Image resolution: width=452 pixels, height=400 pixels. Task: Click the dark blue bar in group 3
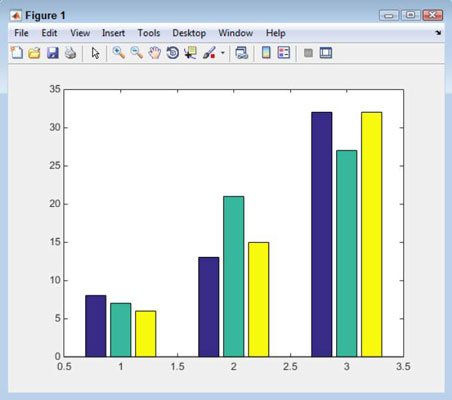point(322,234)
